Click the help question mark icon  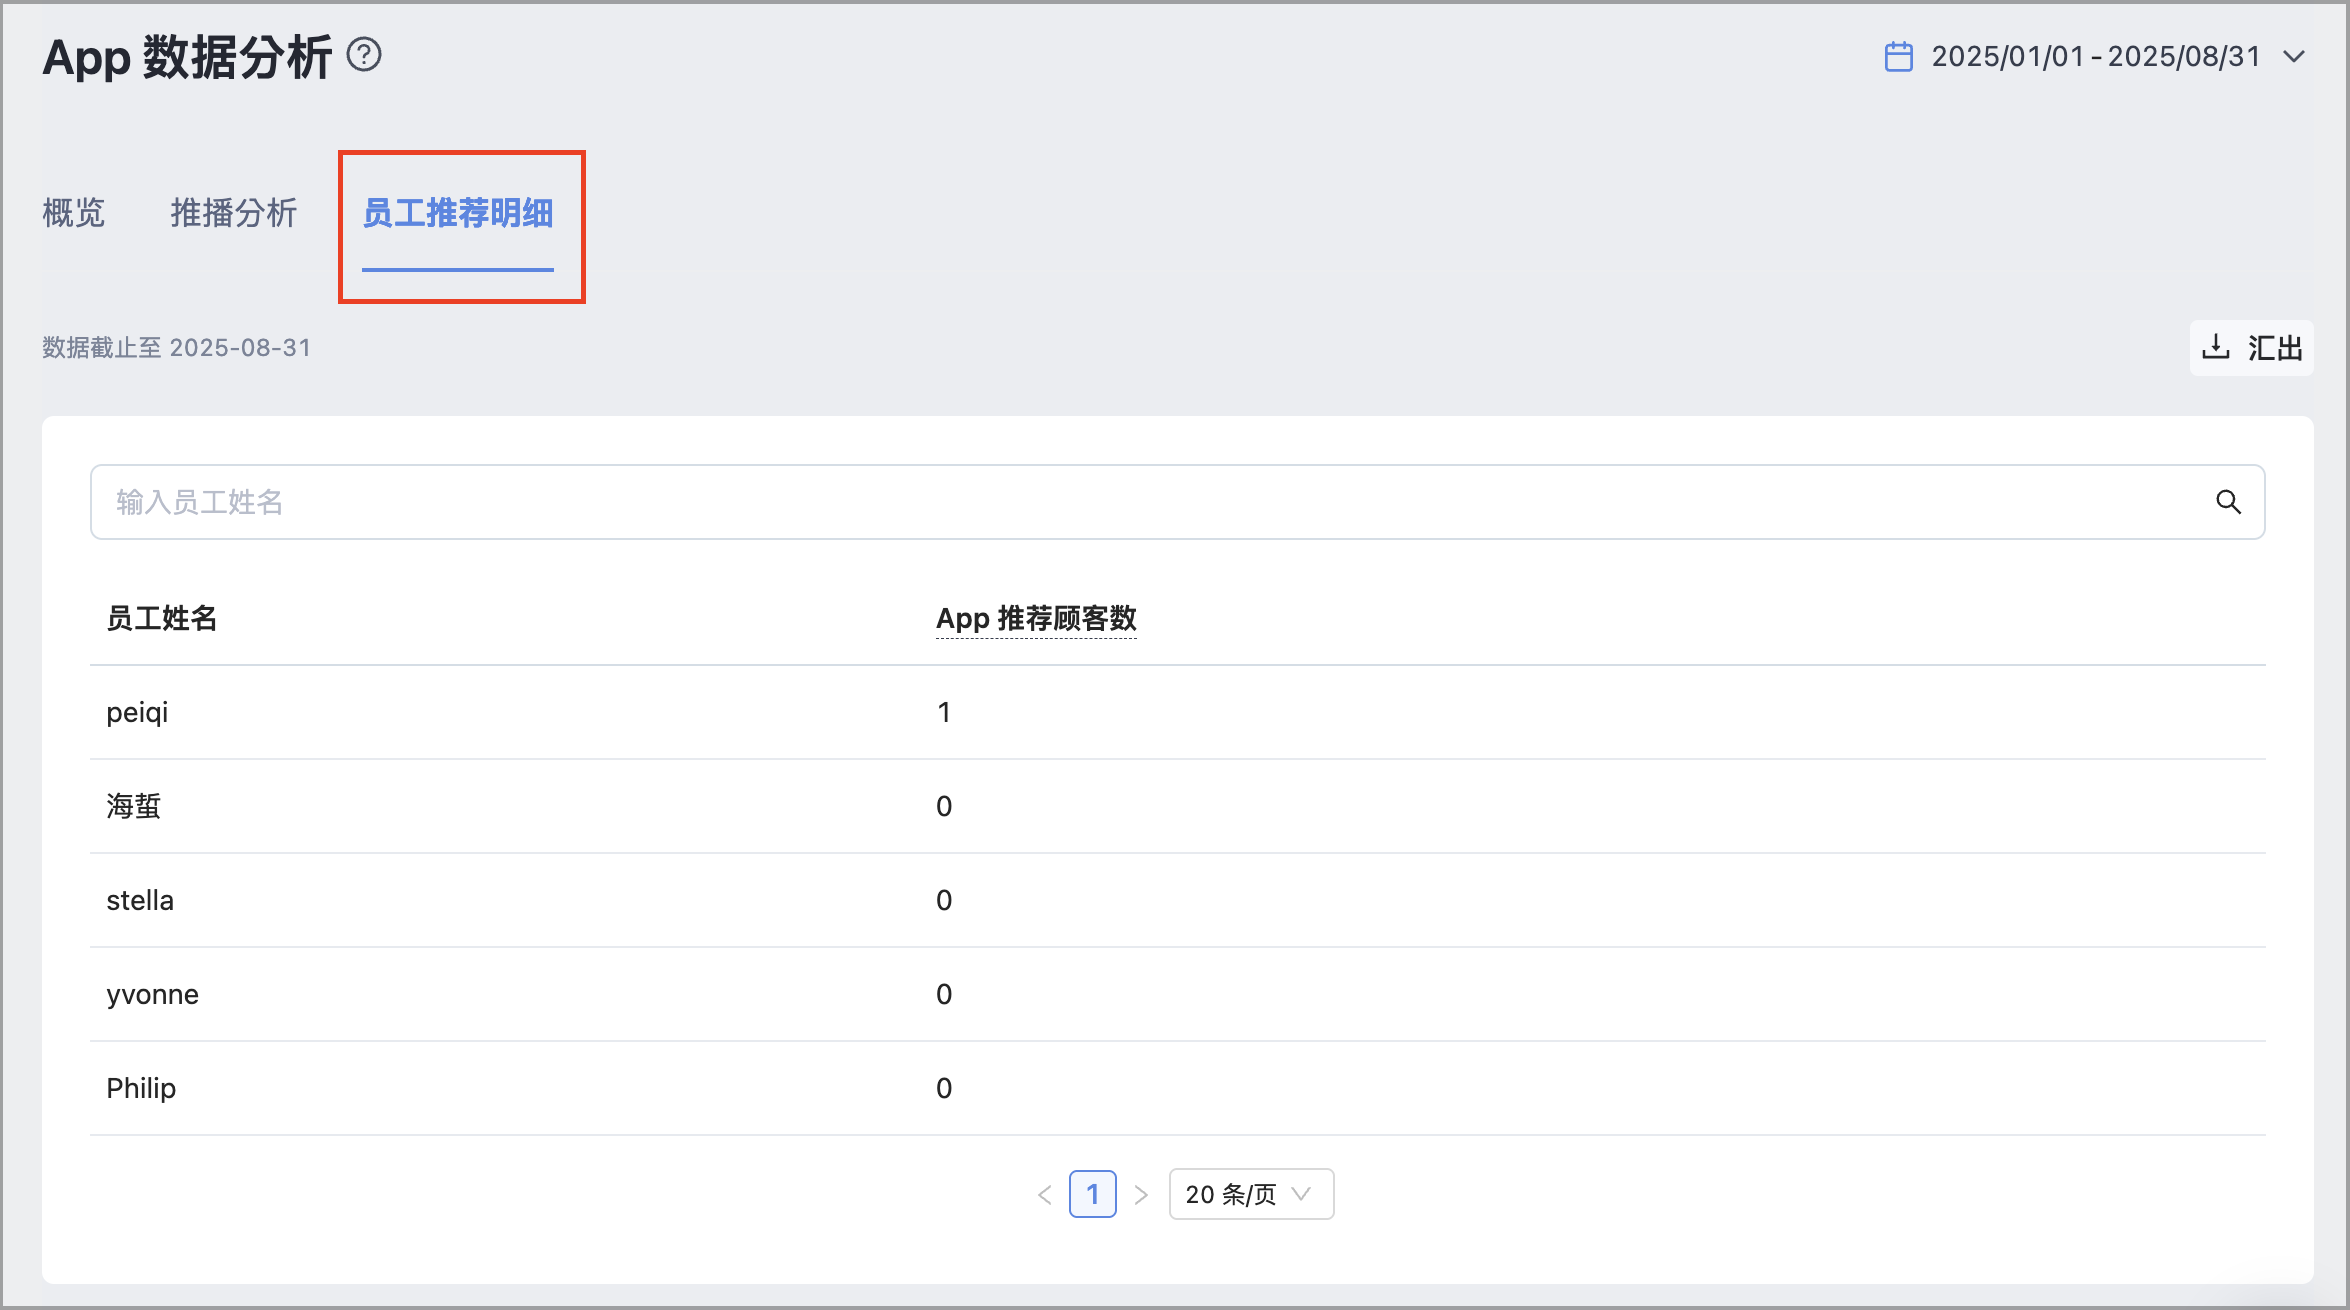[x=364, y=55]
